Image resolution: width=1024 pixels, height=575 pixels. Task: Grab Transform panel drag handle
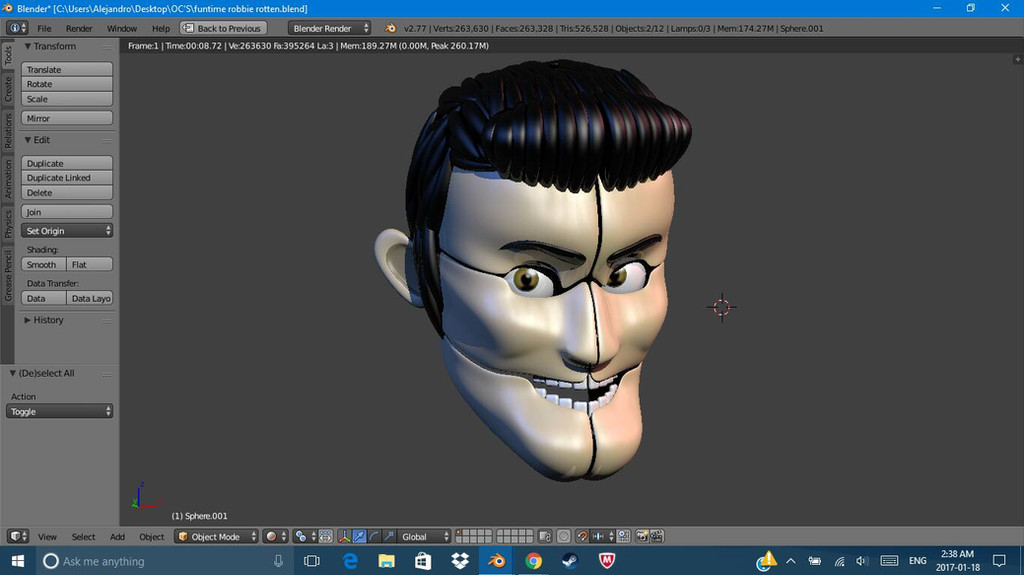click(x=106, y=46)
